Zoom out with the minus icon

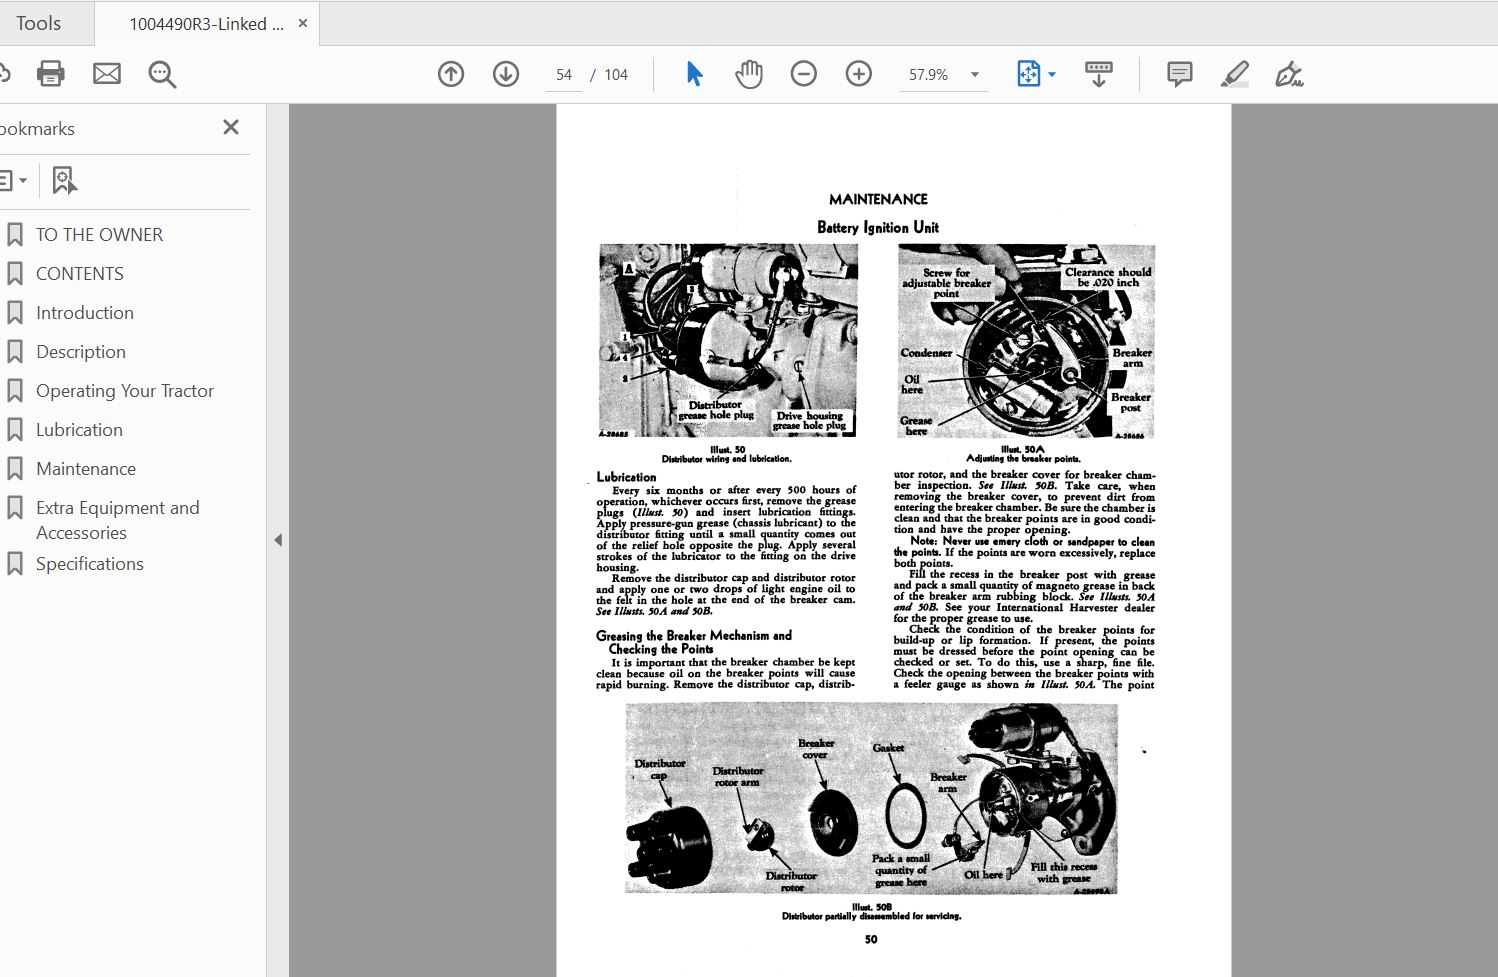coord(804,74)
